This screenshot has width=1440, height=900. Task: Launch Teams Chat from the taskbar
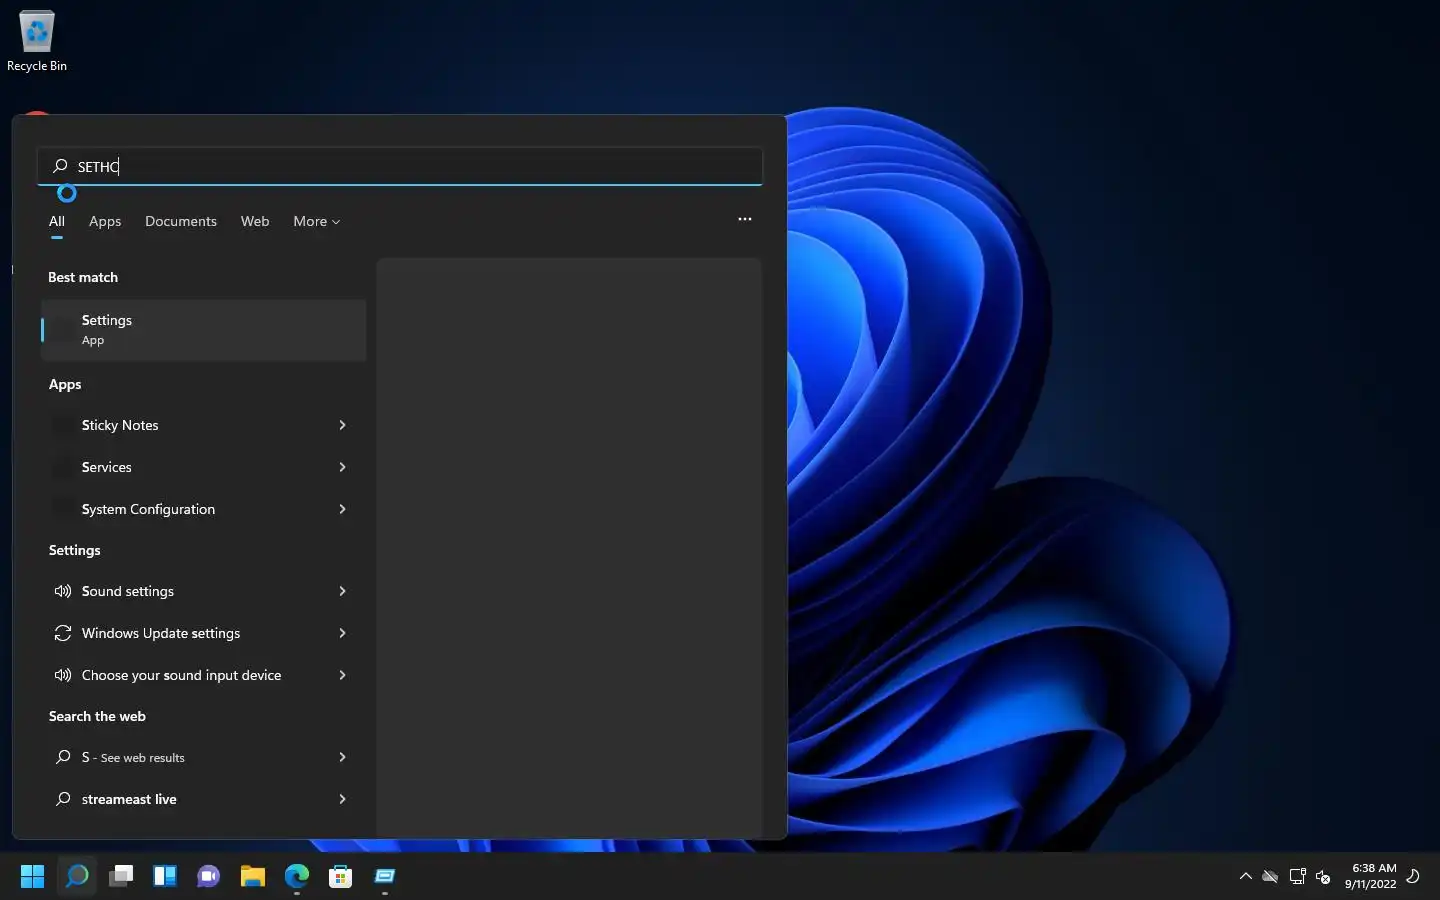209,877
